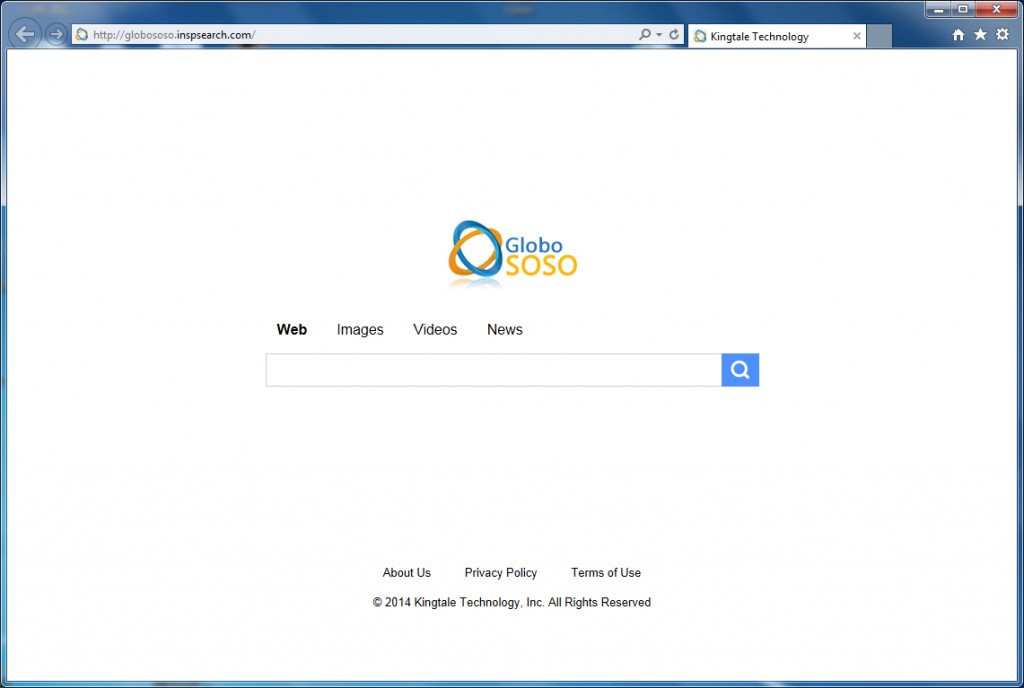Go back with the browser Back arrow

pyautogui.click(x=25, y=34)
